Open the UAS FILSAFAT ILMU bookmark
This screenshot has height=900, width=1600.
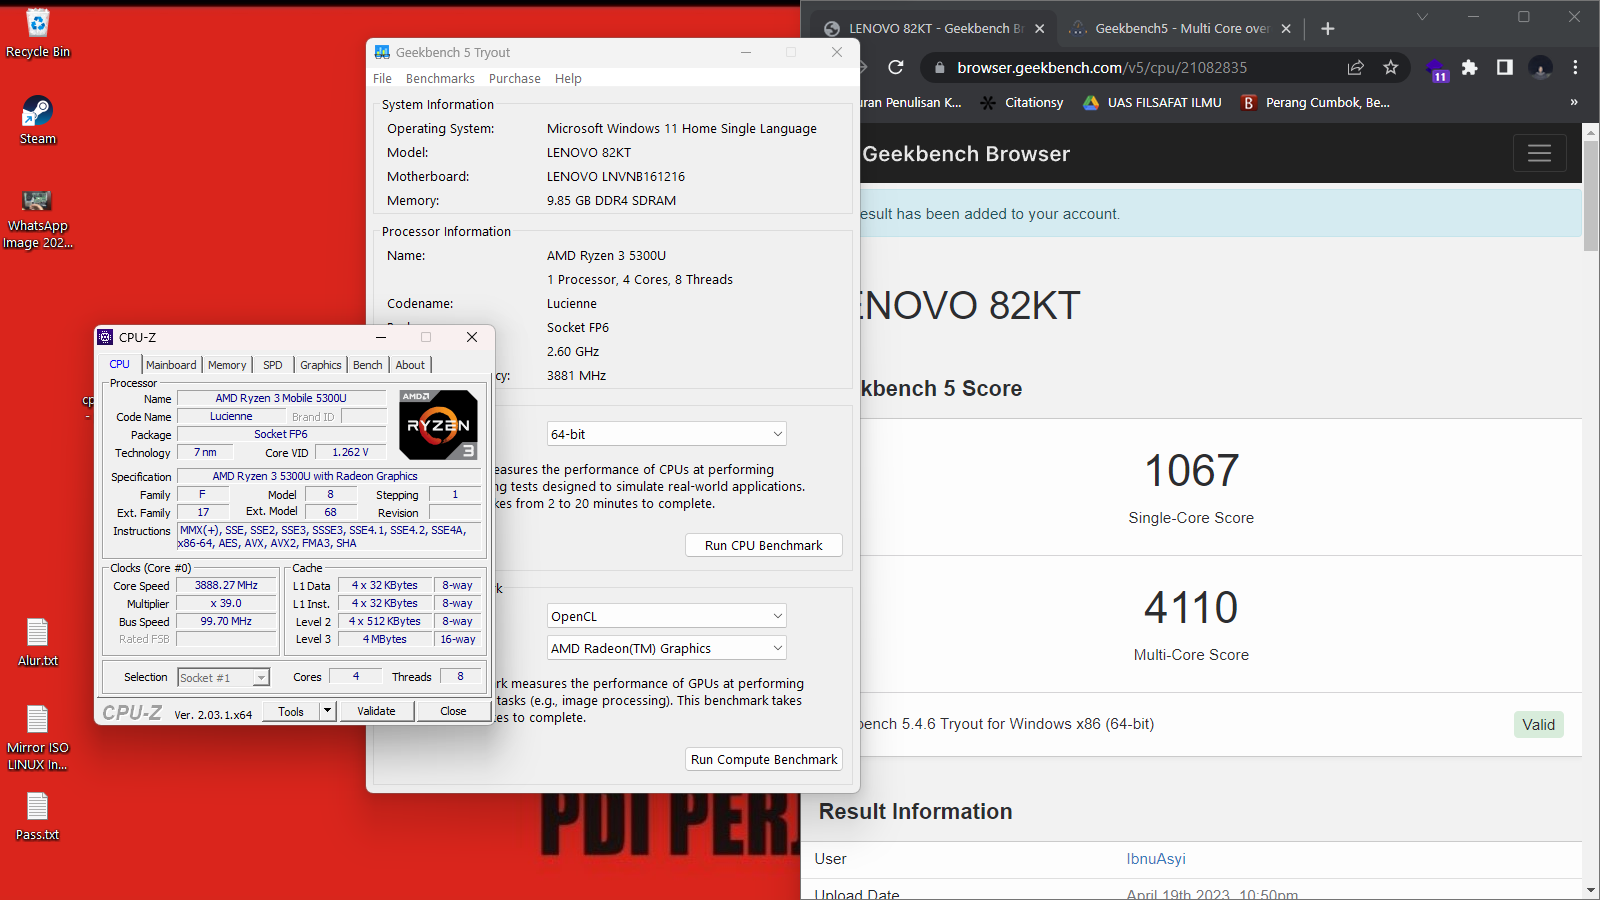pos(1152,102)
